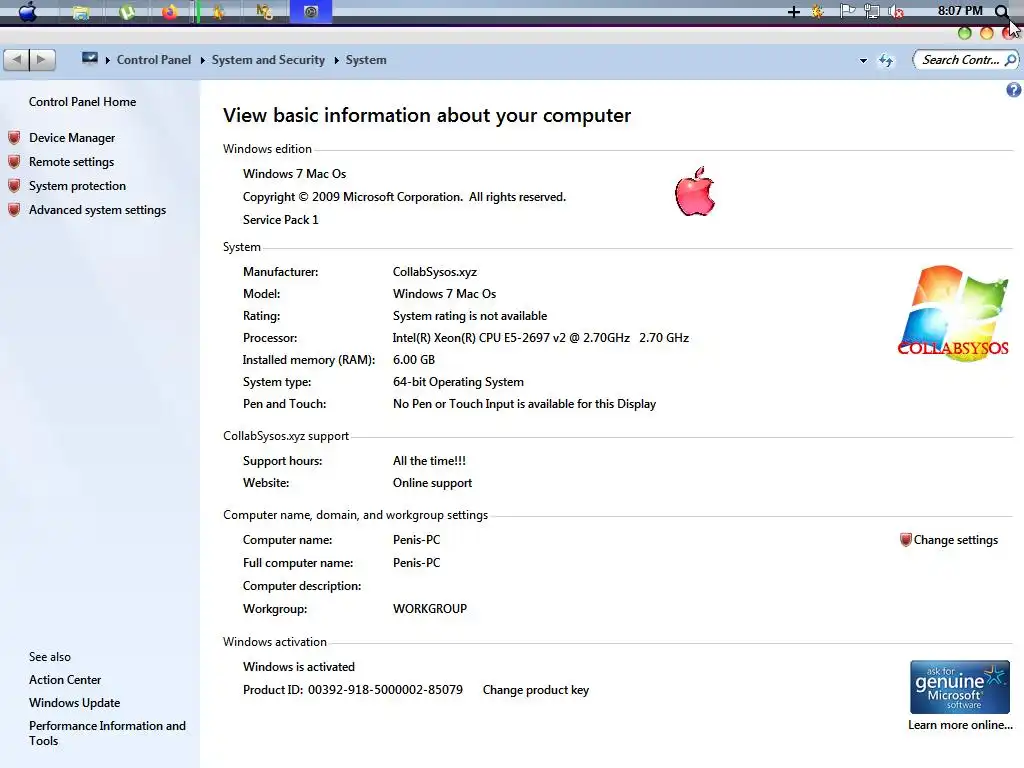
Task: Click Change settings for computer name
Action: click(955, 540)
